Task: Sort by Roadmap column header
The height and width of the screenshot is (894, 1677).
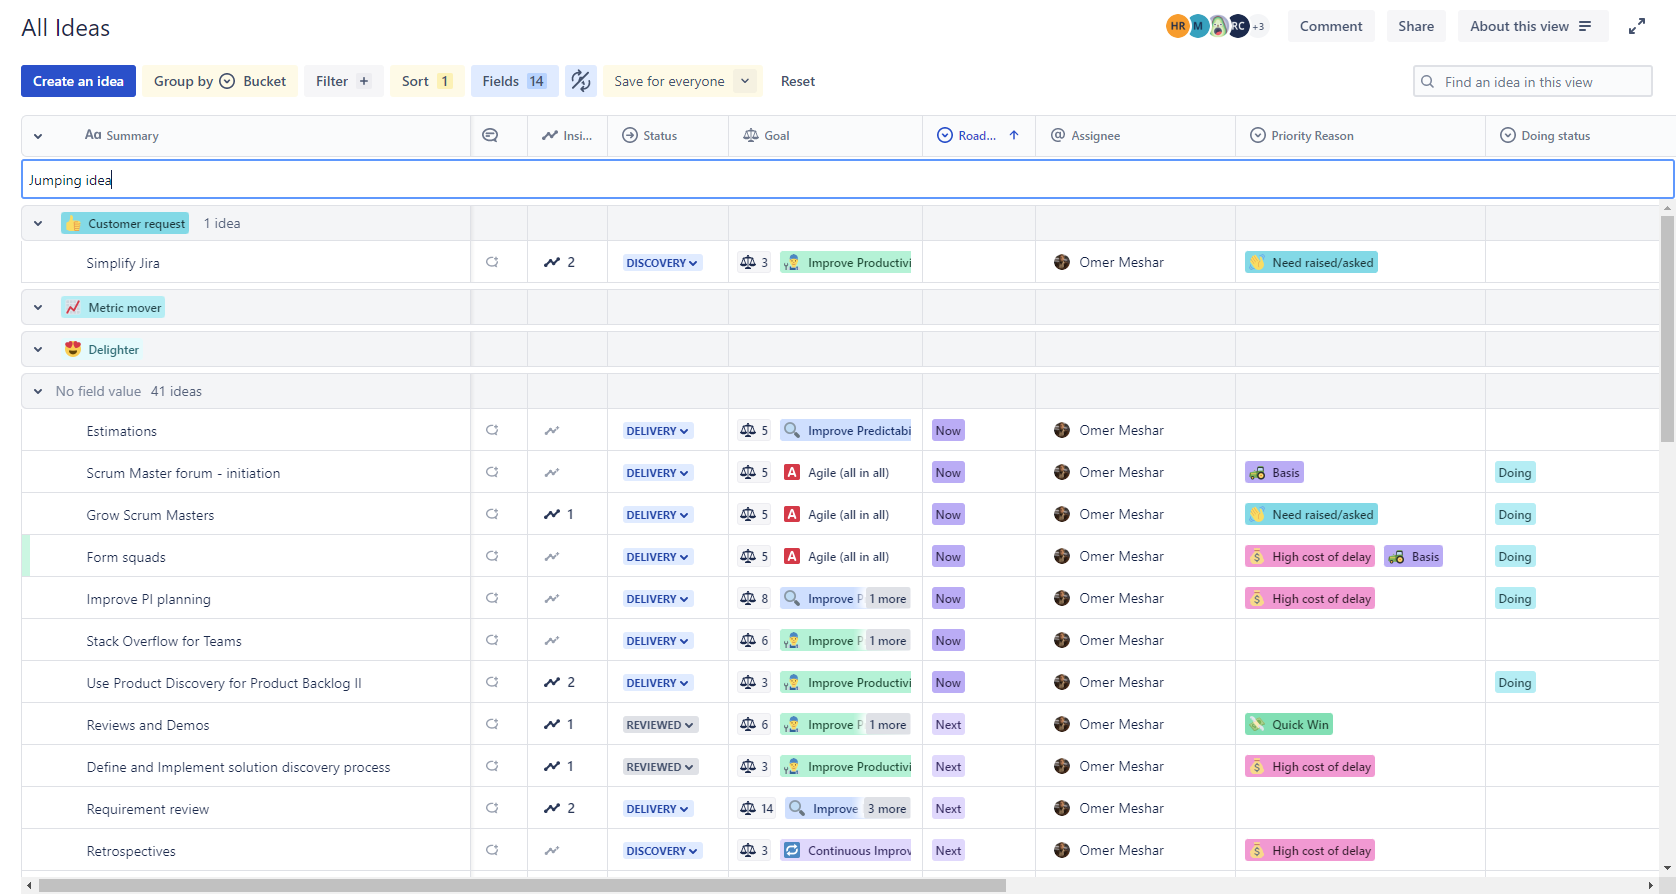Action: pyautogui.click(x=978, y=136)
